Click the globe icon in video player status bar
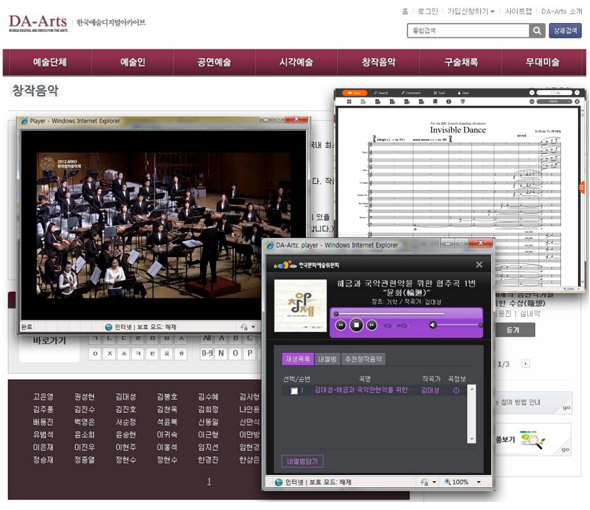 (109, 327)
